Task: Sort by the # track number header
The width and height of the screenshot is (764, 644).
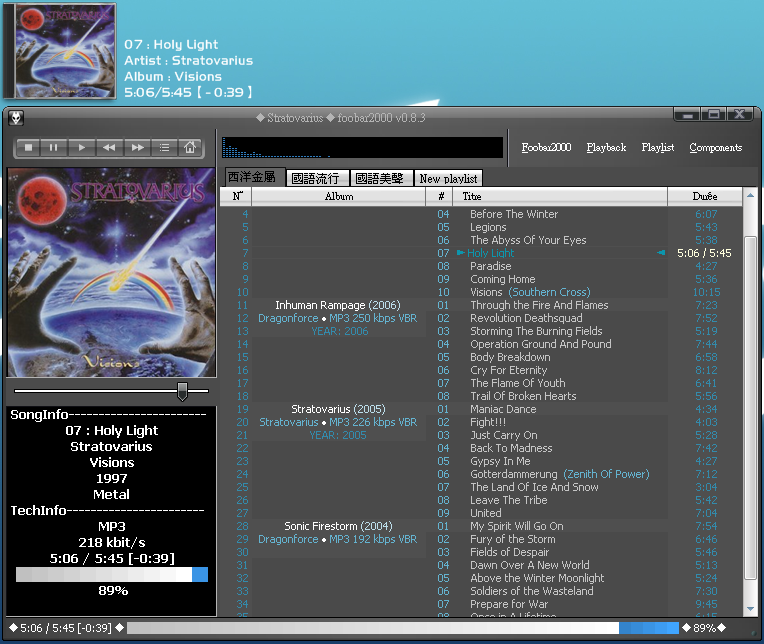Action: [440, 196]
